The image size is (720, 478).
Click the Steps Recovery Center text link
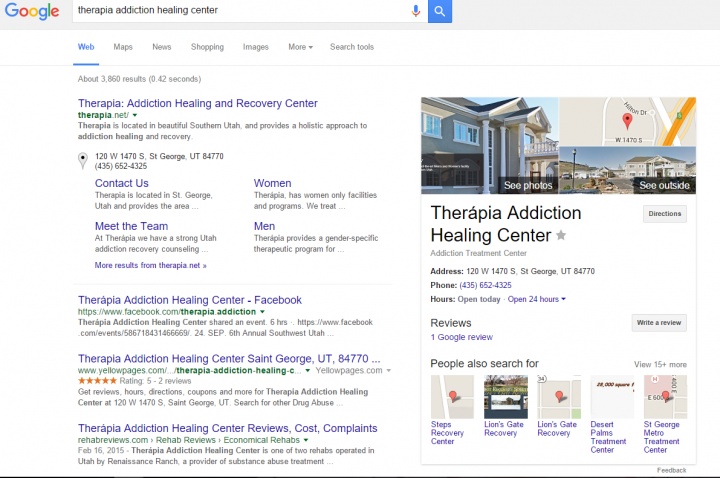point(447,433)
